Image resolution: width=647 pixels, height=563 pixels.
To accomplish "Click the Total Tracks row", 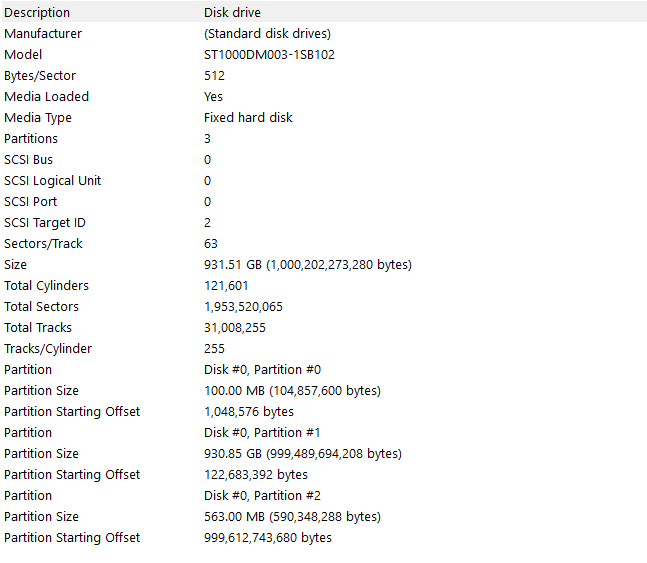I will click(x=38, y=327).
